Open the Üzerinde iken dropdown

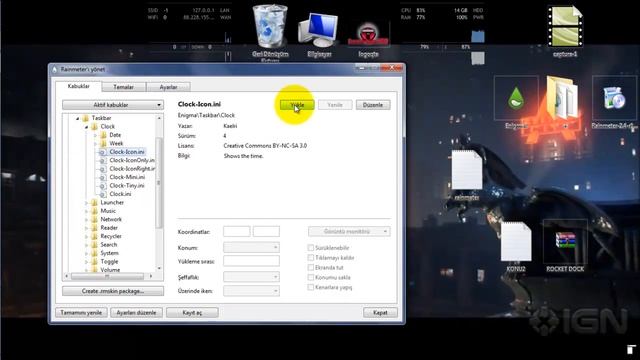coord(251,291)
